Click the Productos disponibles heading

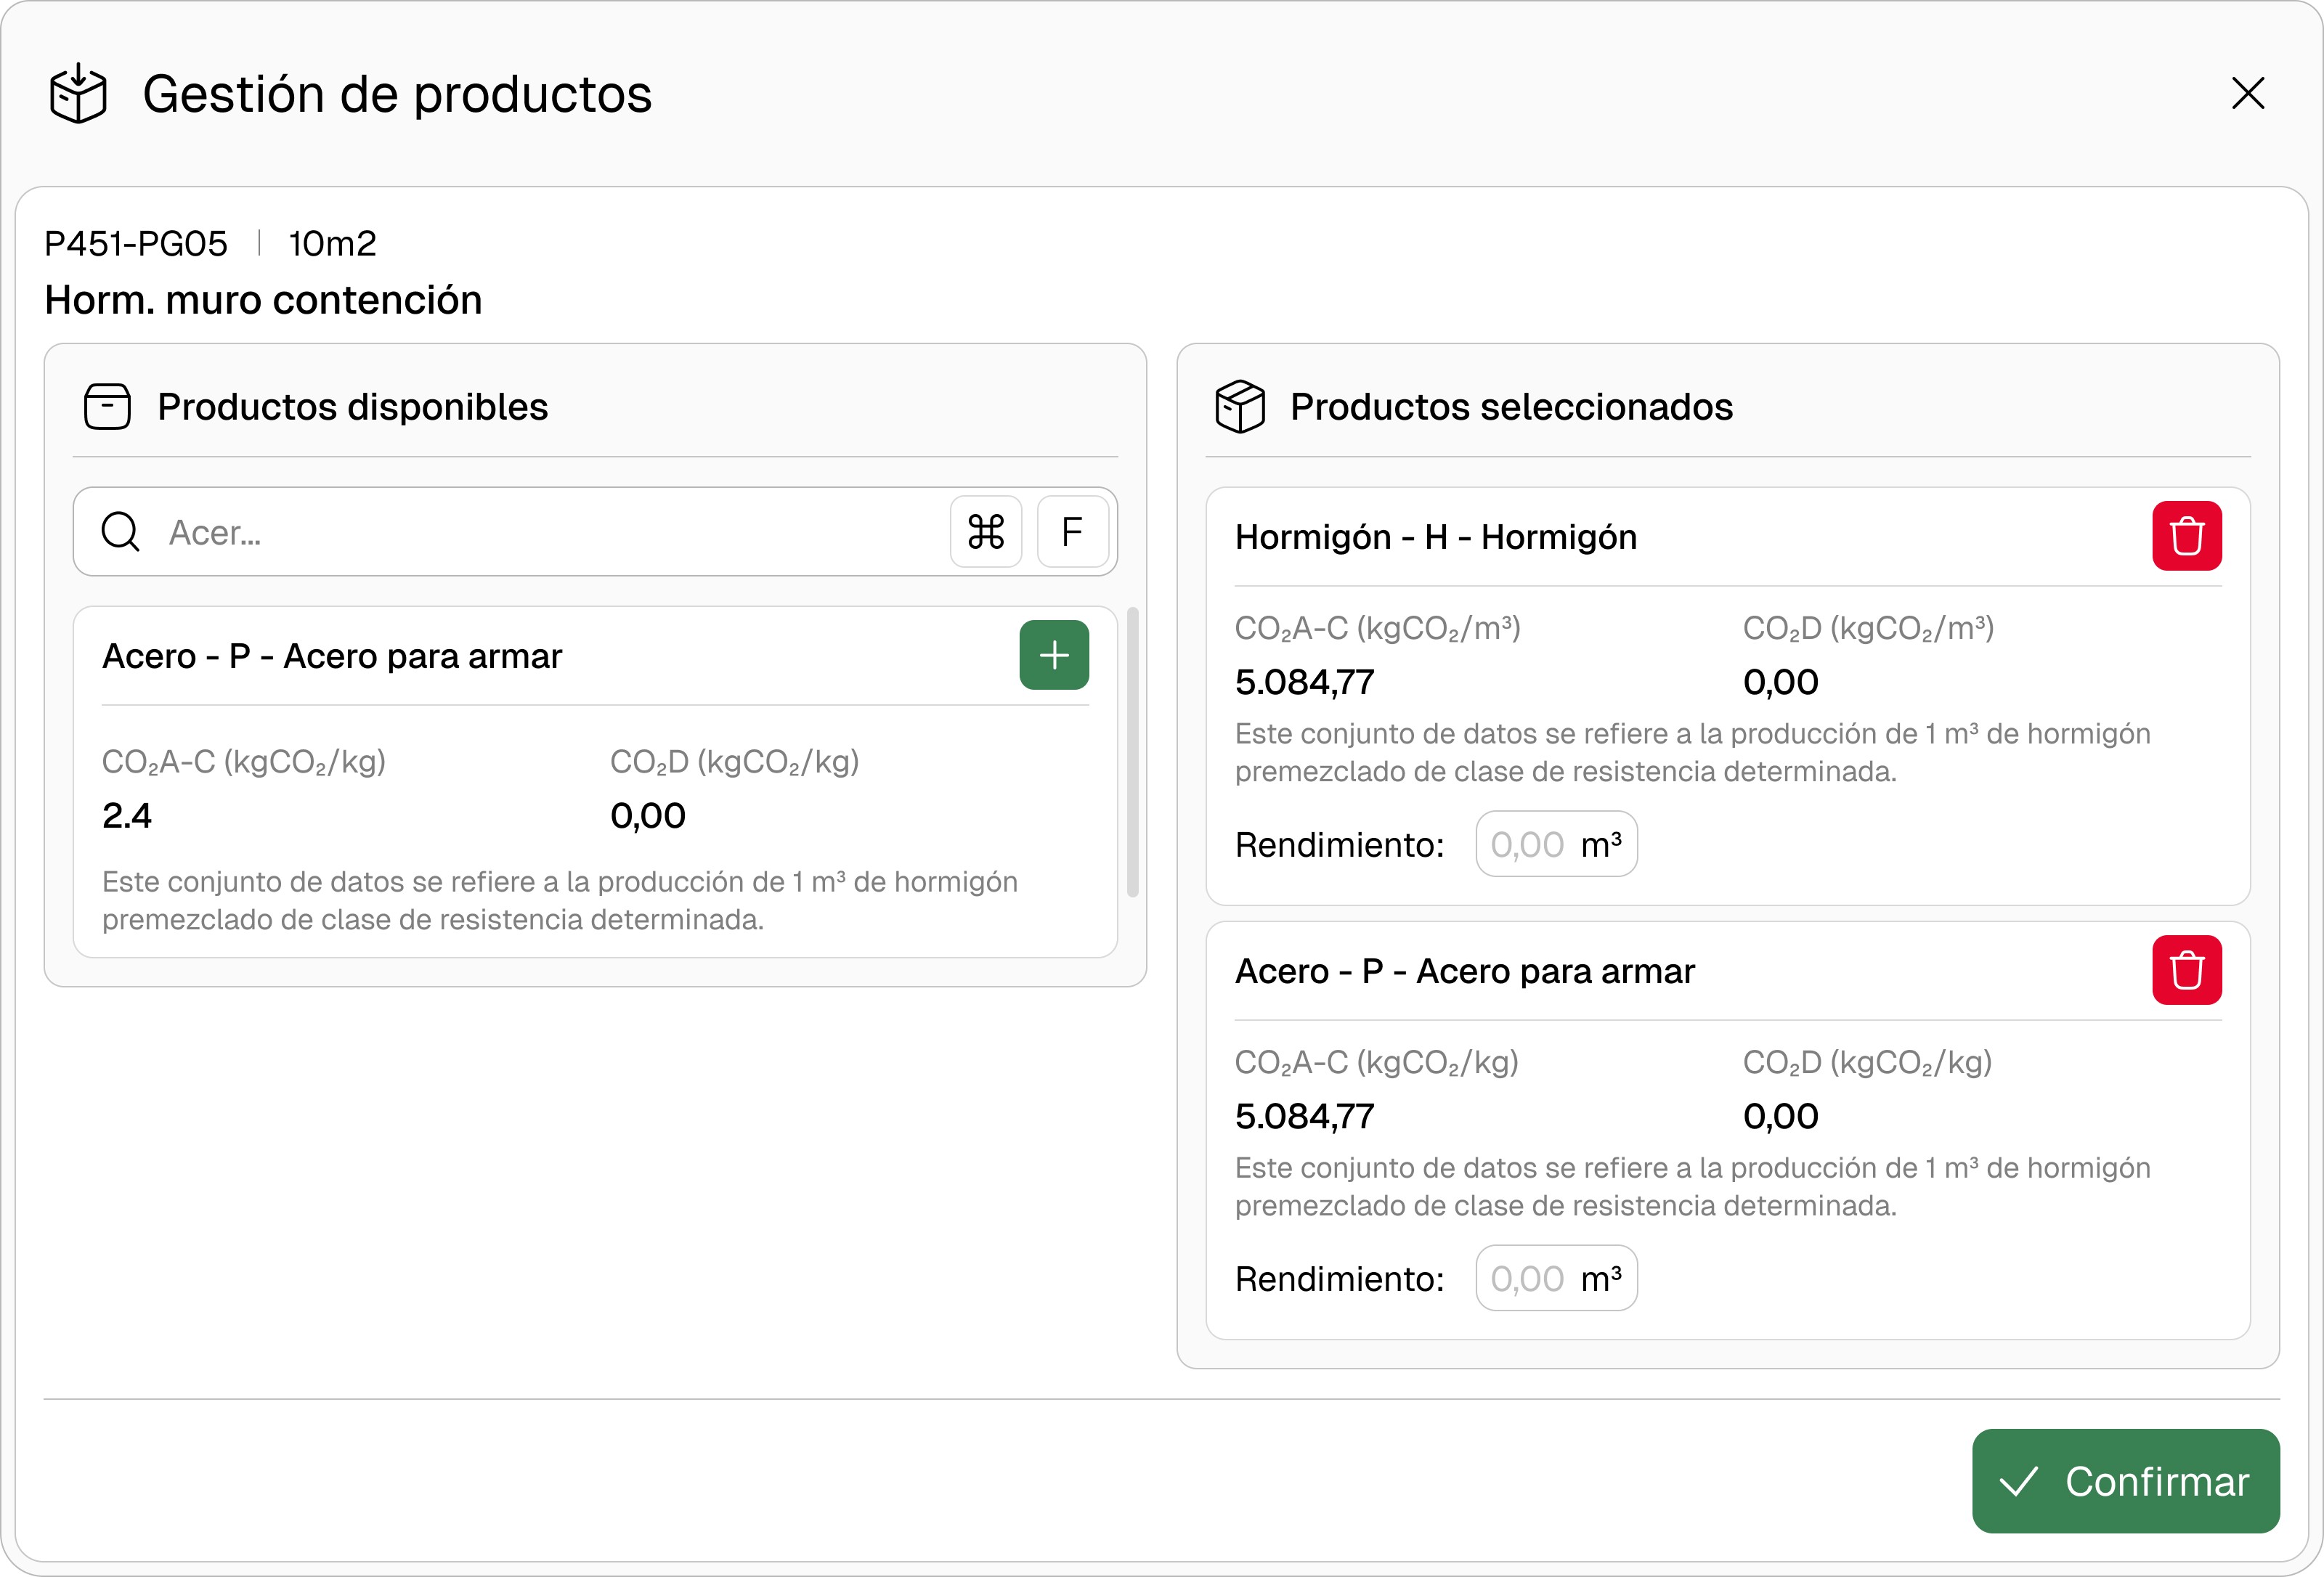(353, 407)
